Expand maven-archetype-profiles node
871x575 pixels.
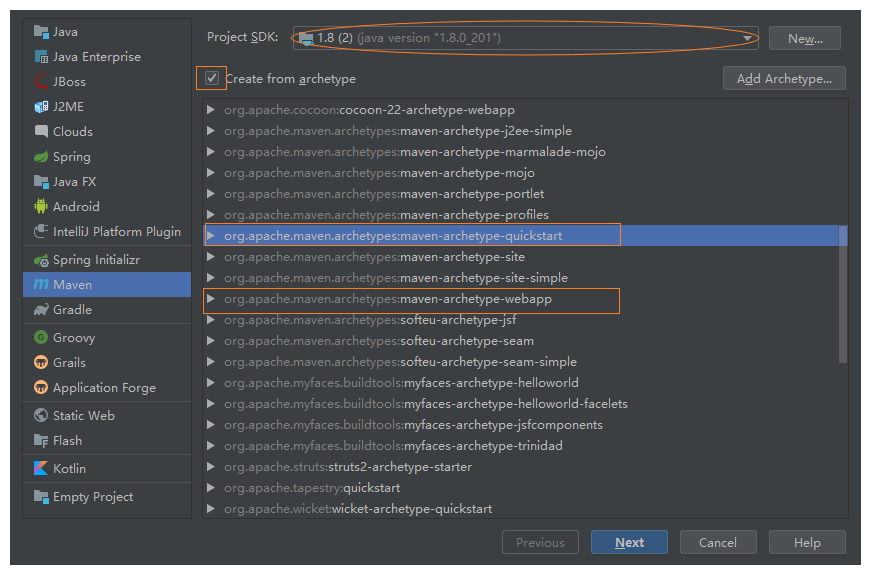(x=211, y=215)
